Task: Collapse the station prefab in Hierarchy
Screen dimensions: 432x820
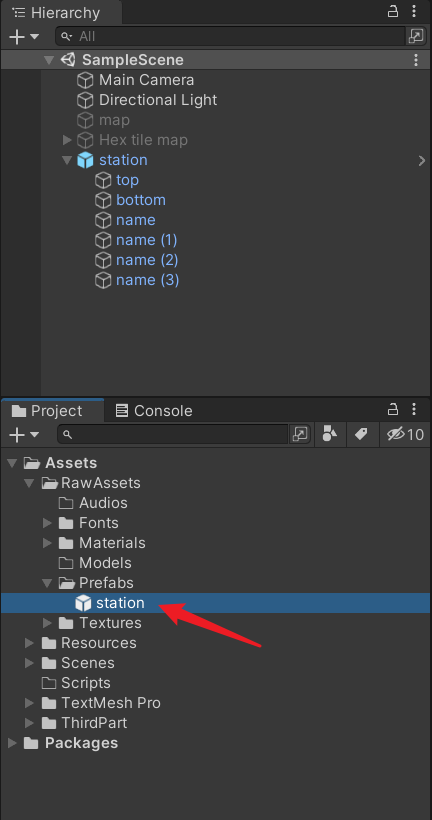Action: [67, 160]
